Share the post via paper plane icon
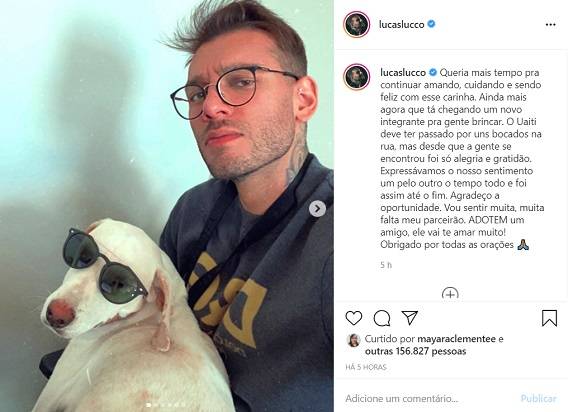Screen dimensions: 568x412 pyautogui.click(x=410, y=317)
